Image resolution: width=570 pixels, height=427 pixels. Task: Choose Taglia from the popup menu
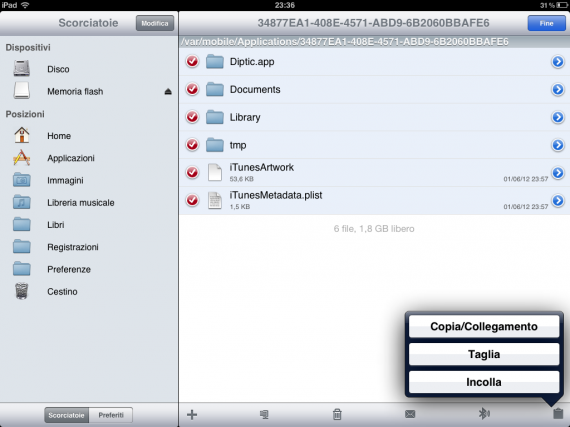click(x=483, y=354)
